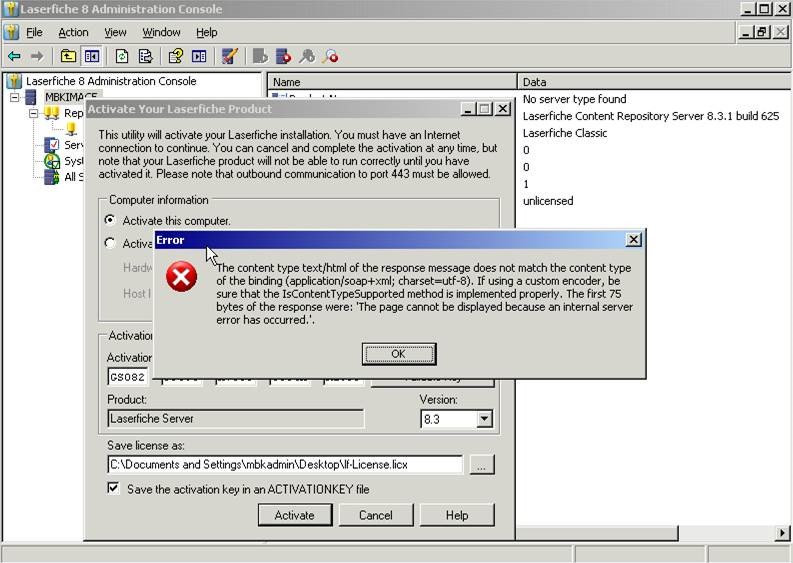793x563 pixels.
Task: Click the 'No server type found' value
Action: click(x=575, y=99)
